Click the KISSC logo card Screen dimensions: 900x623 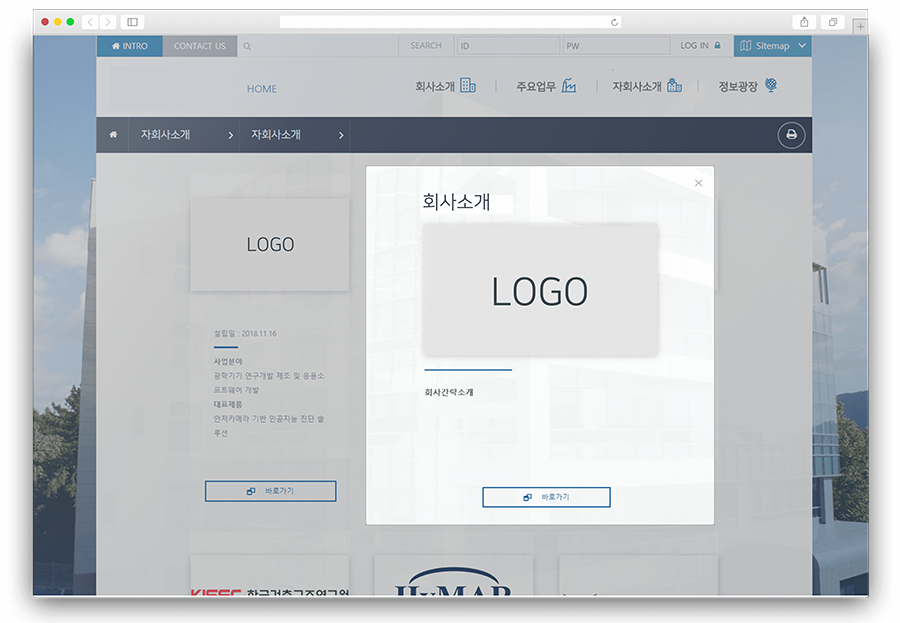pyautogui.click(x=270, y=575)
